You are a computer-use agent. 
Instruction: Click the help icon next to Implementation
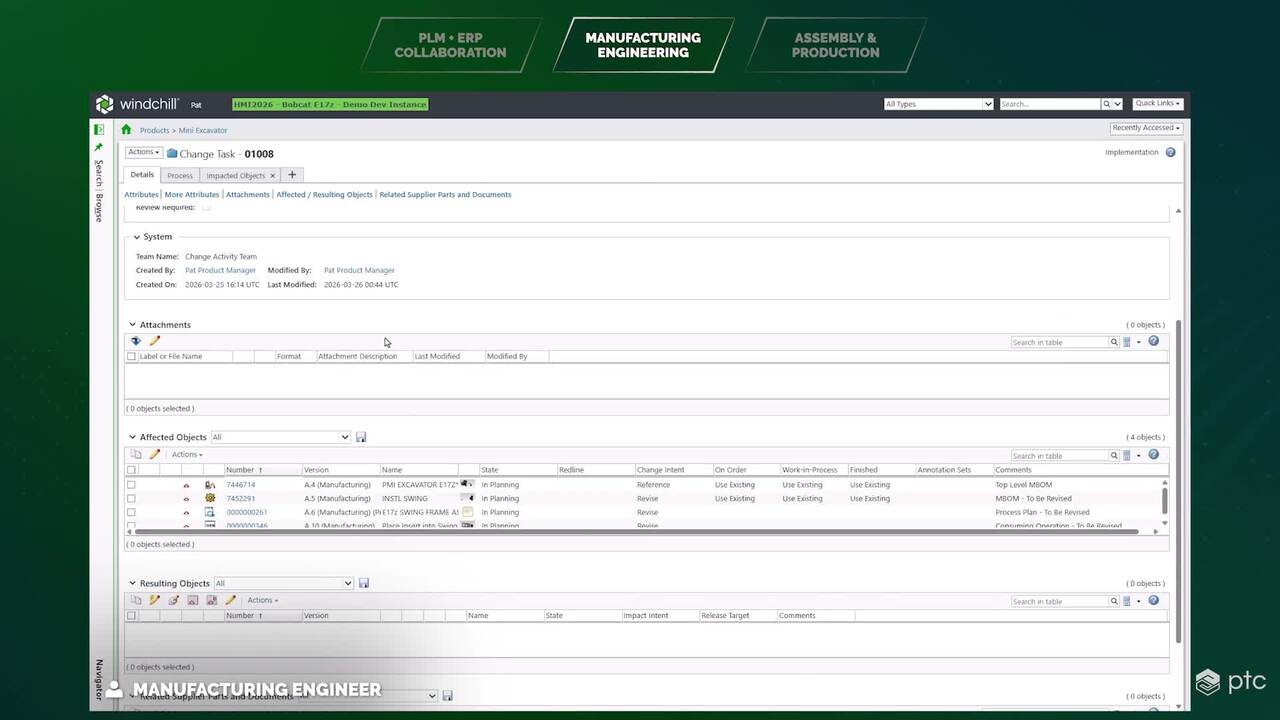pyautogui.click(x=1170, y=153)
